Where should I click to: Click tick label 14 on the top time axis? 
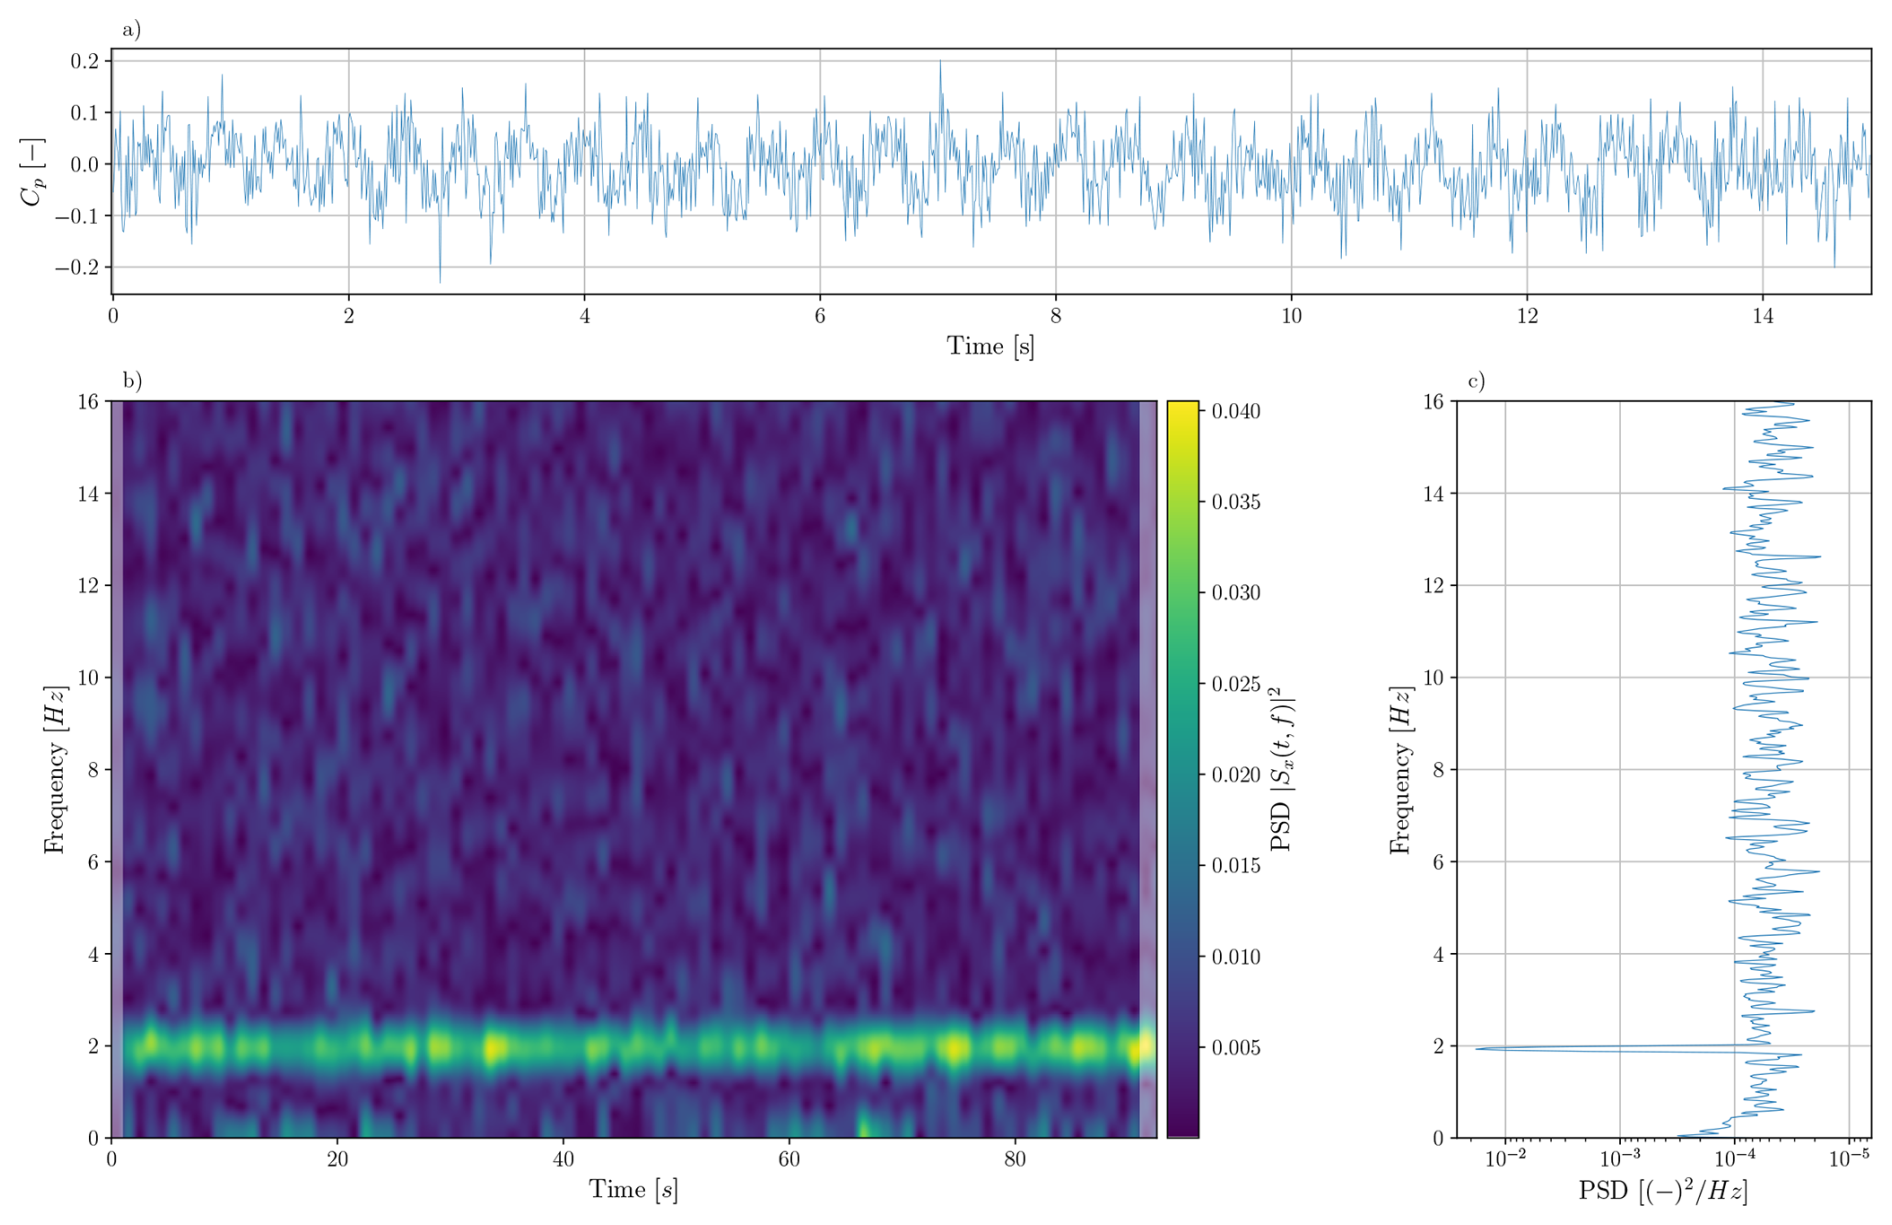[1762, 317]
